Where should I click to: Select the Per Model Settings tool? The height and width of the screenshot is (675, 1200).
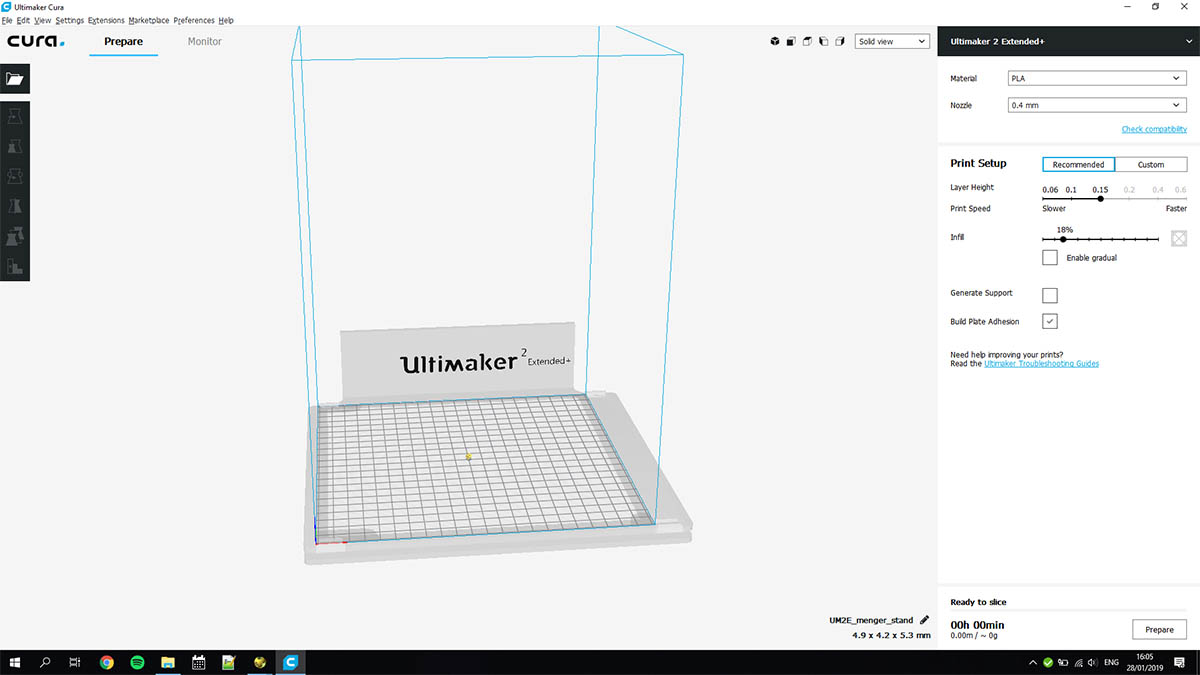pyautogui.click(x=15, y=237)
